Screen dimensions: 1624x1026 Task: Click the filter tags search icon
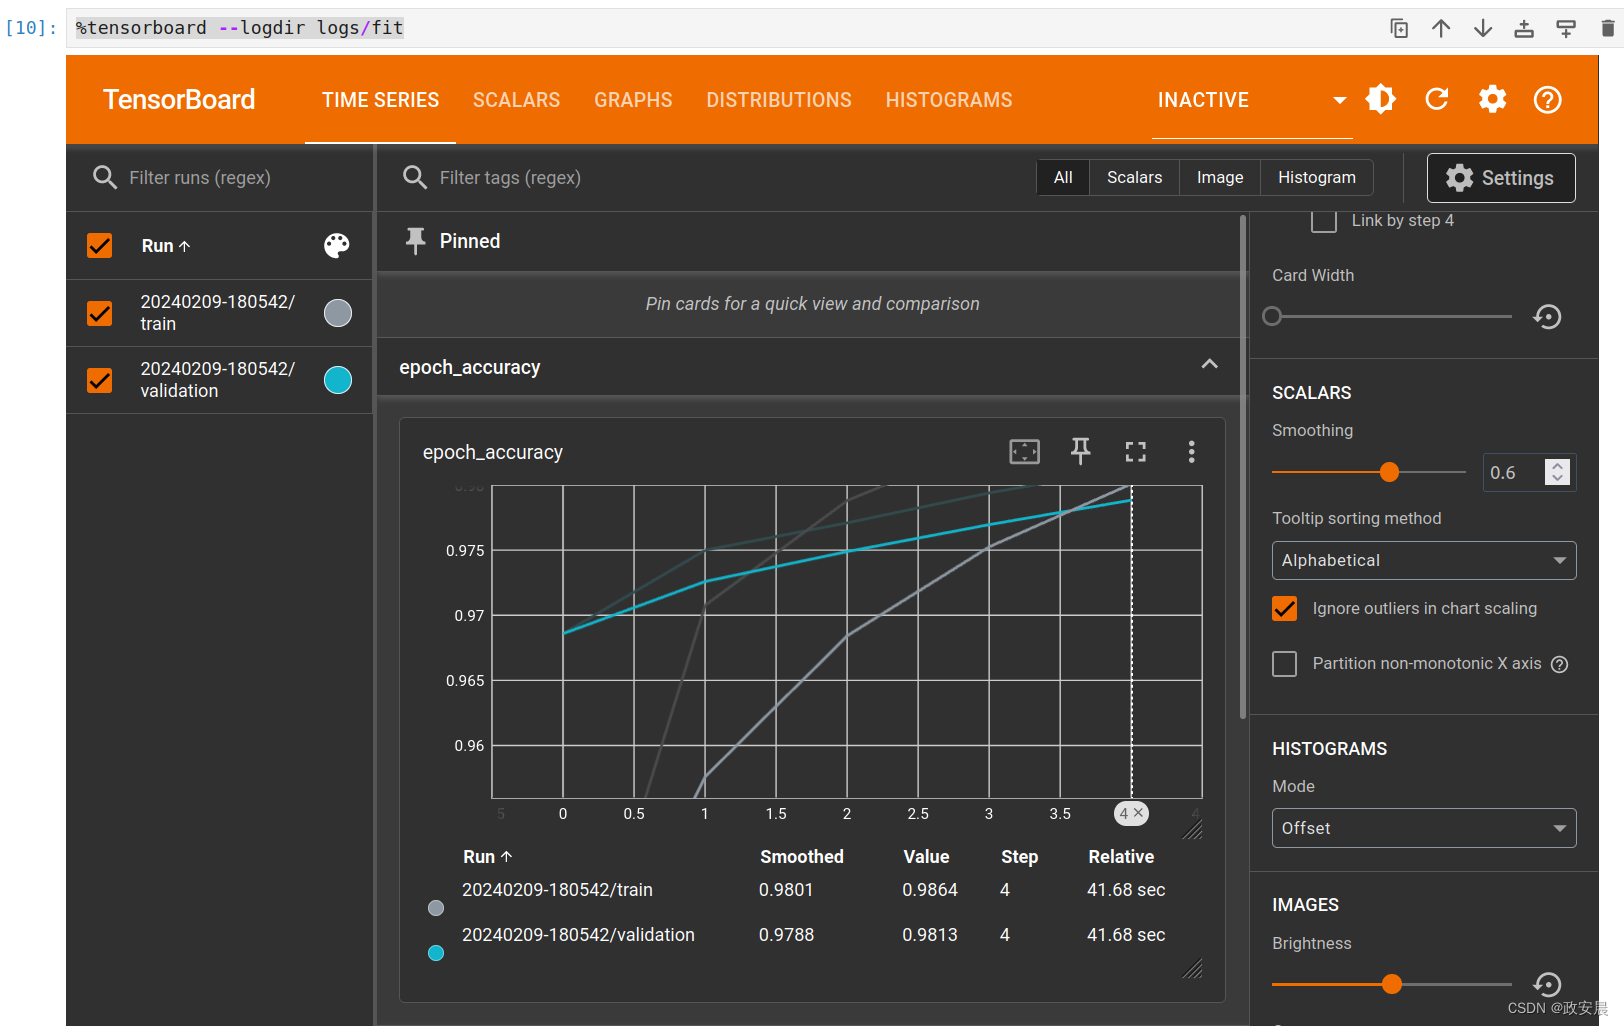click(x=415, y=178)
